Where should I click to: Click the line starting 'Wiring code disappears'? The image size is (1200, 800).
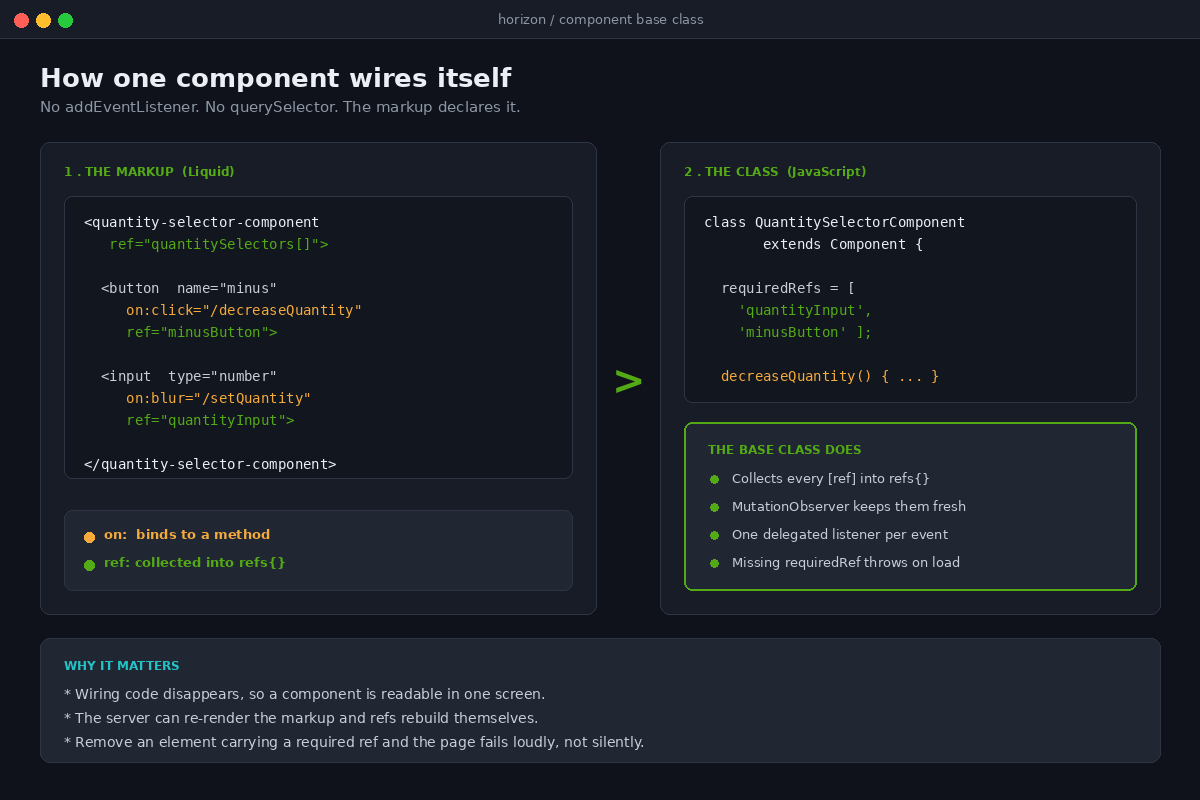pos(304,694)
